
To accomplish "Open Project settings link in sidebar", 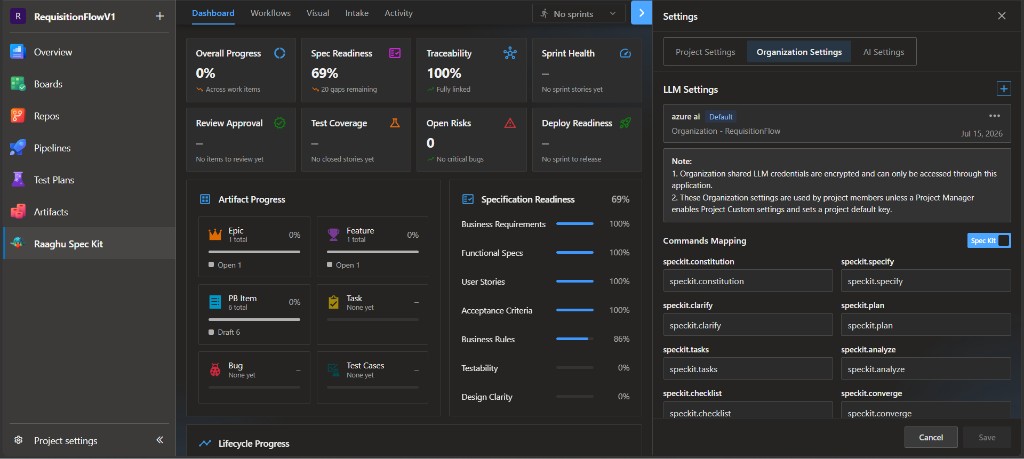I will [x=66, y=441].
